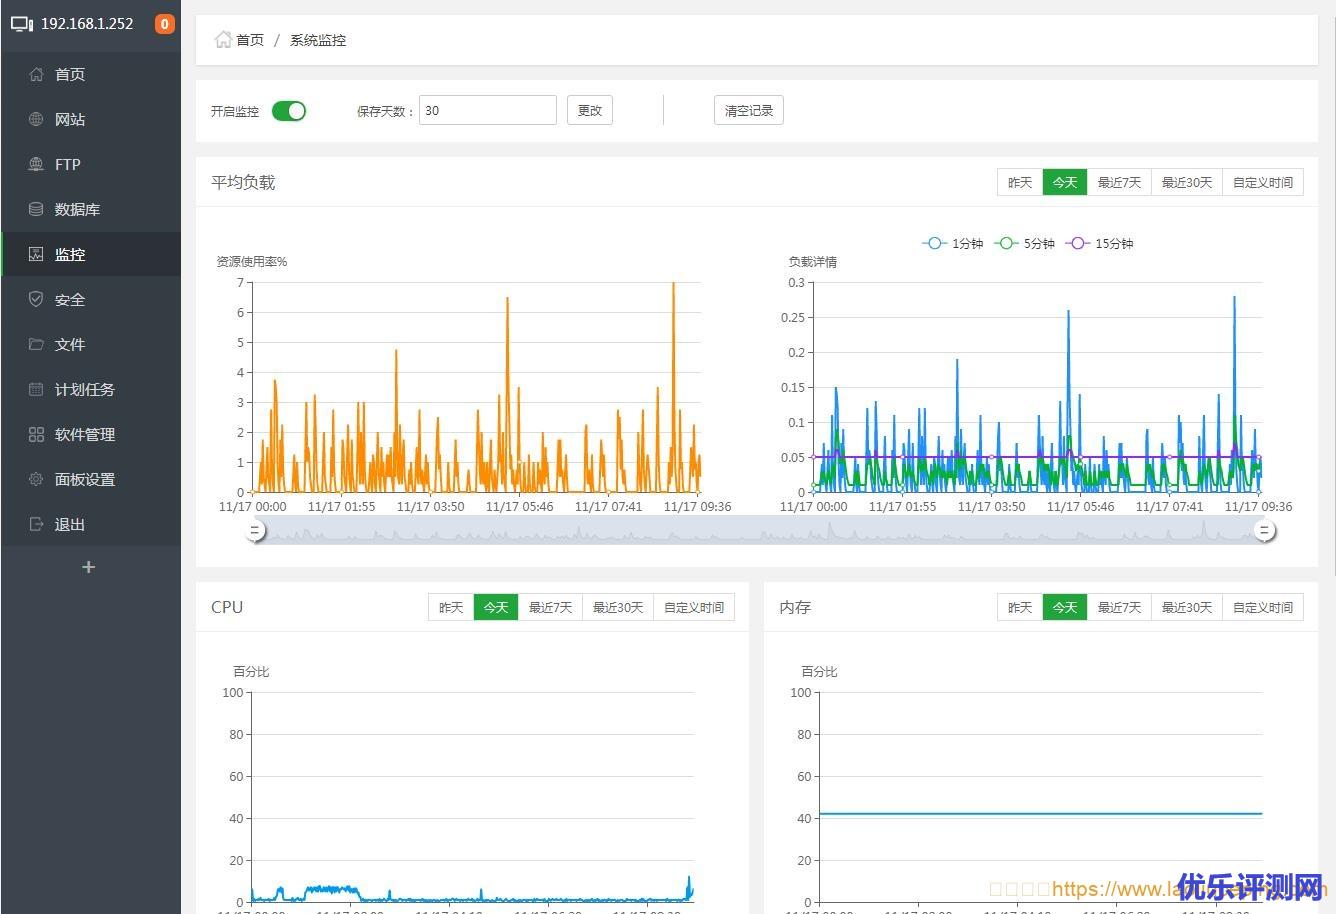Click the chart icon for 监控
1336x914 pixels.
click(x=36, y=254)
